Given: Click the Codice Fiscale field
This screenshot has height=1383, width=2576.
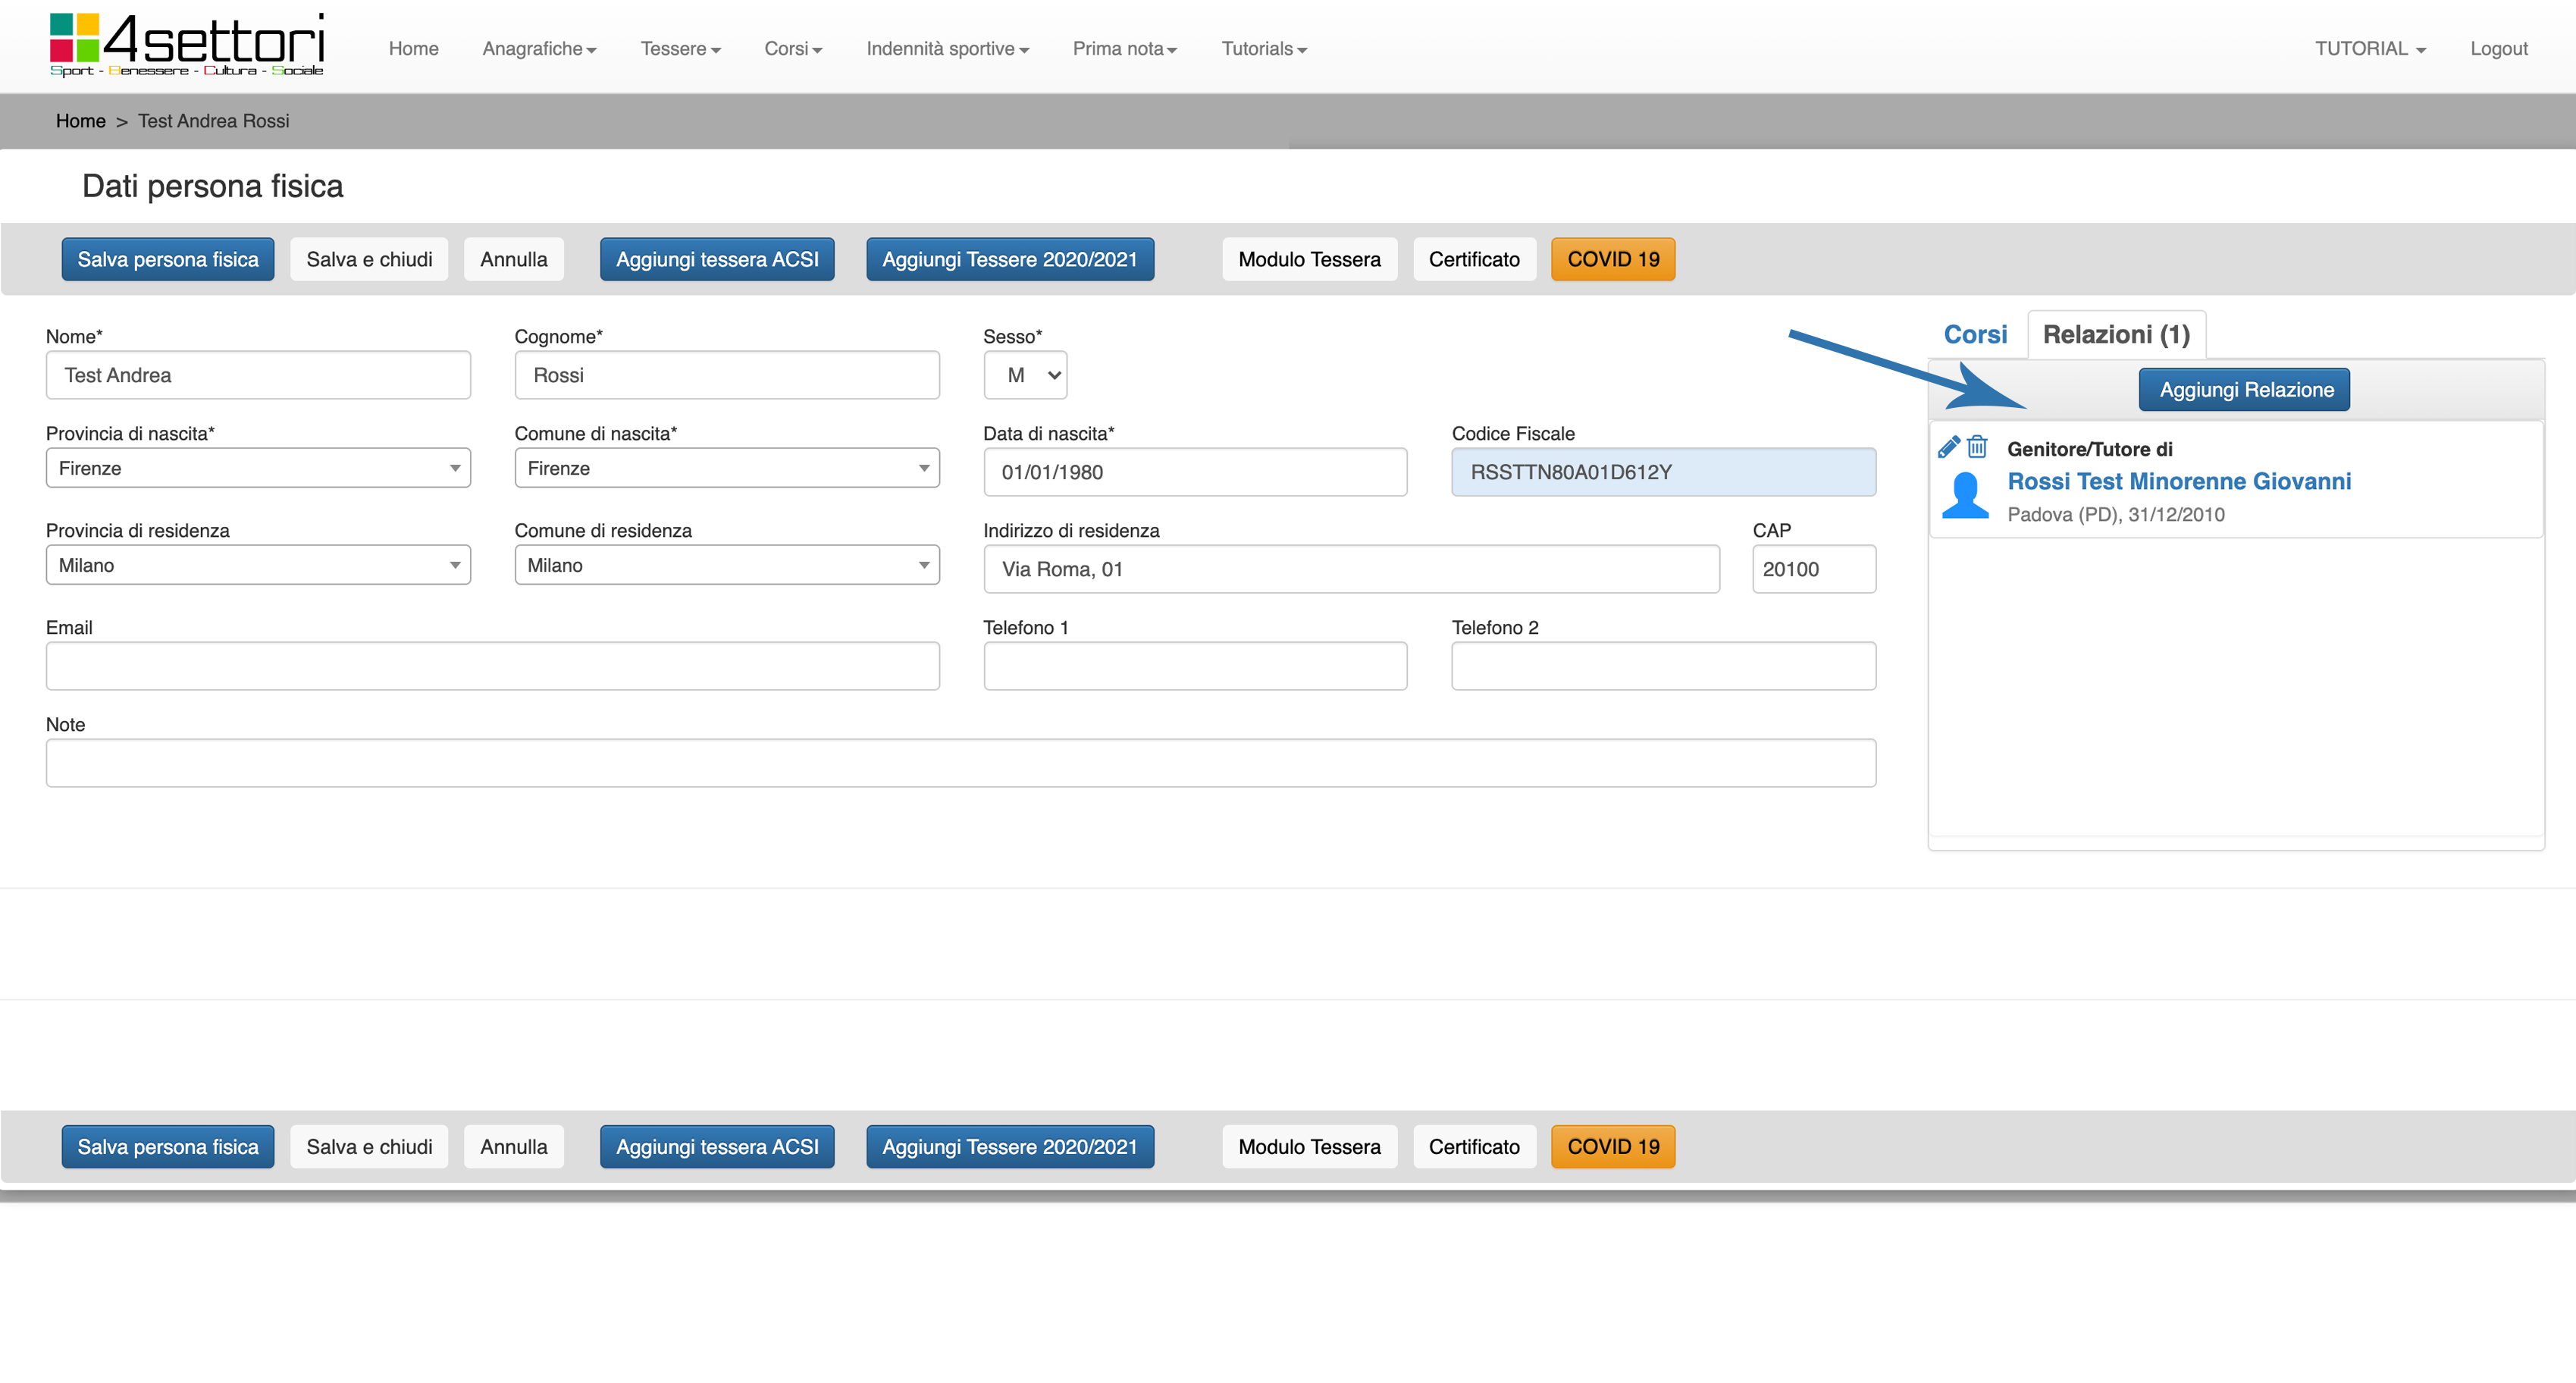Looking at the screenshot, I should point(1663,472).
